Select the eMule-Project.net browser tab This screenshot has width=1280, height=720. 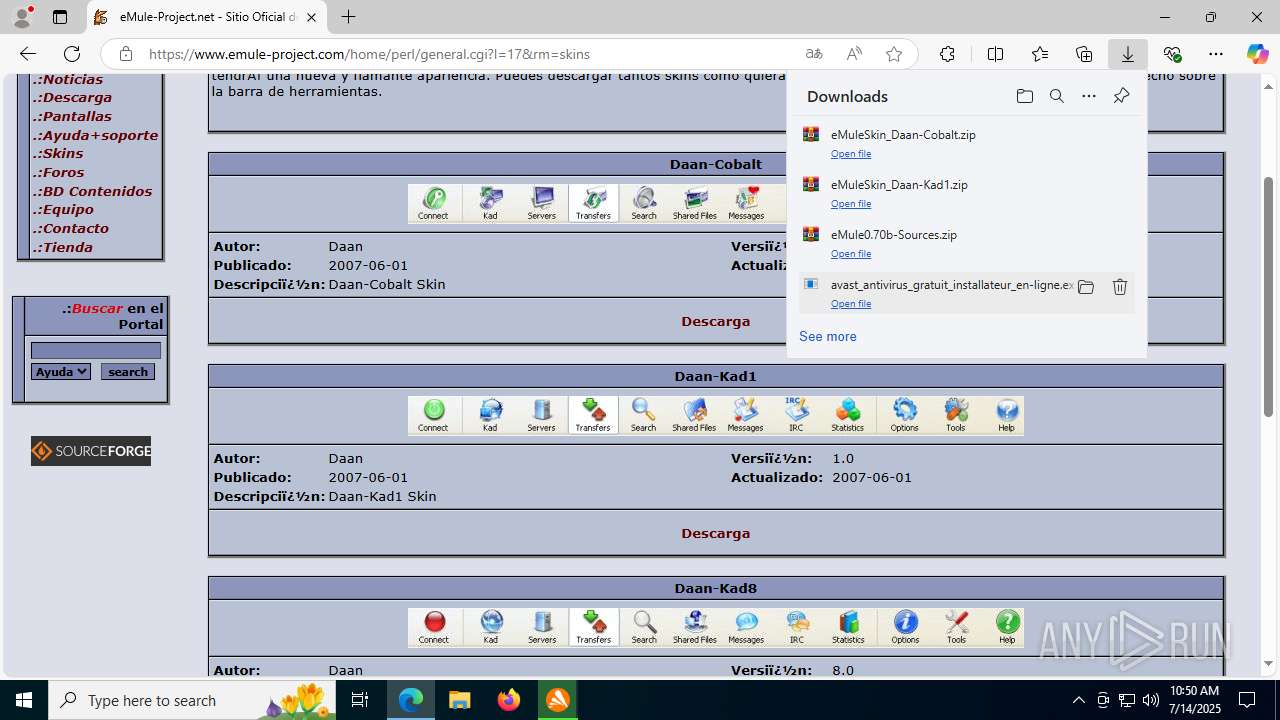point(207,17)
